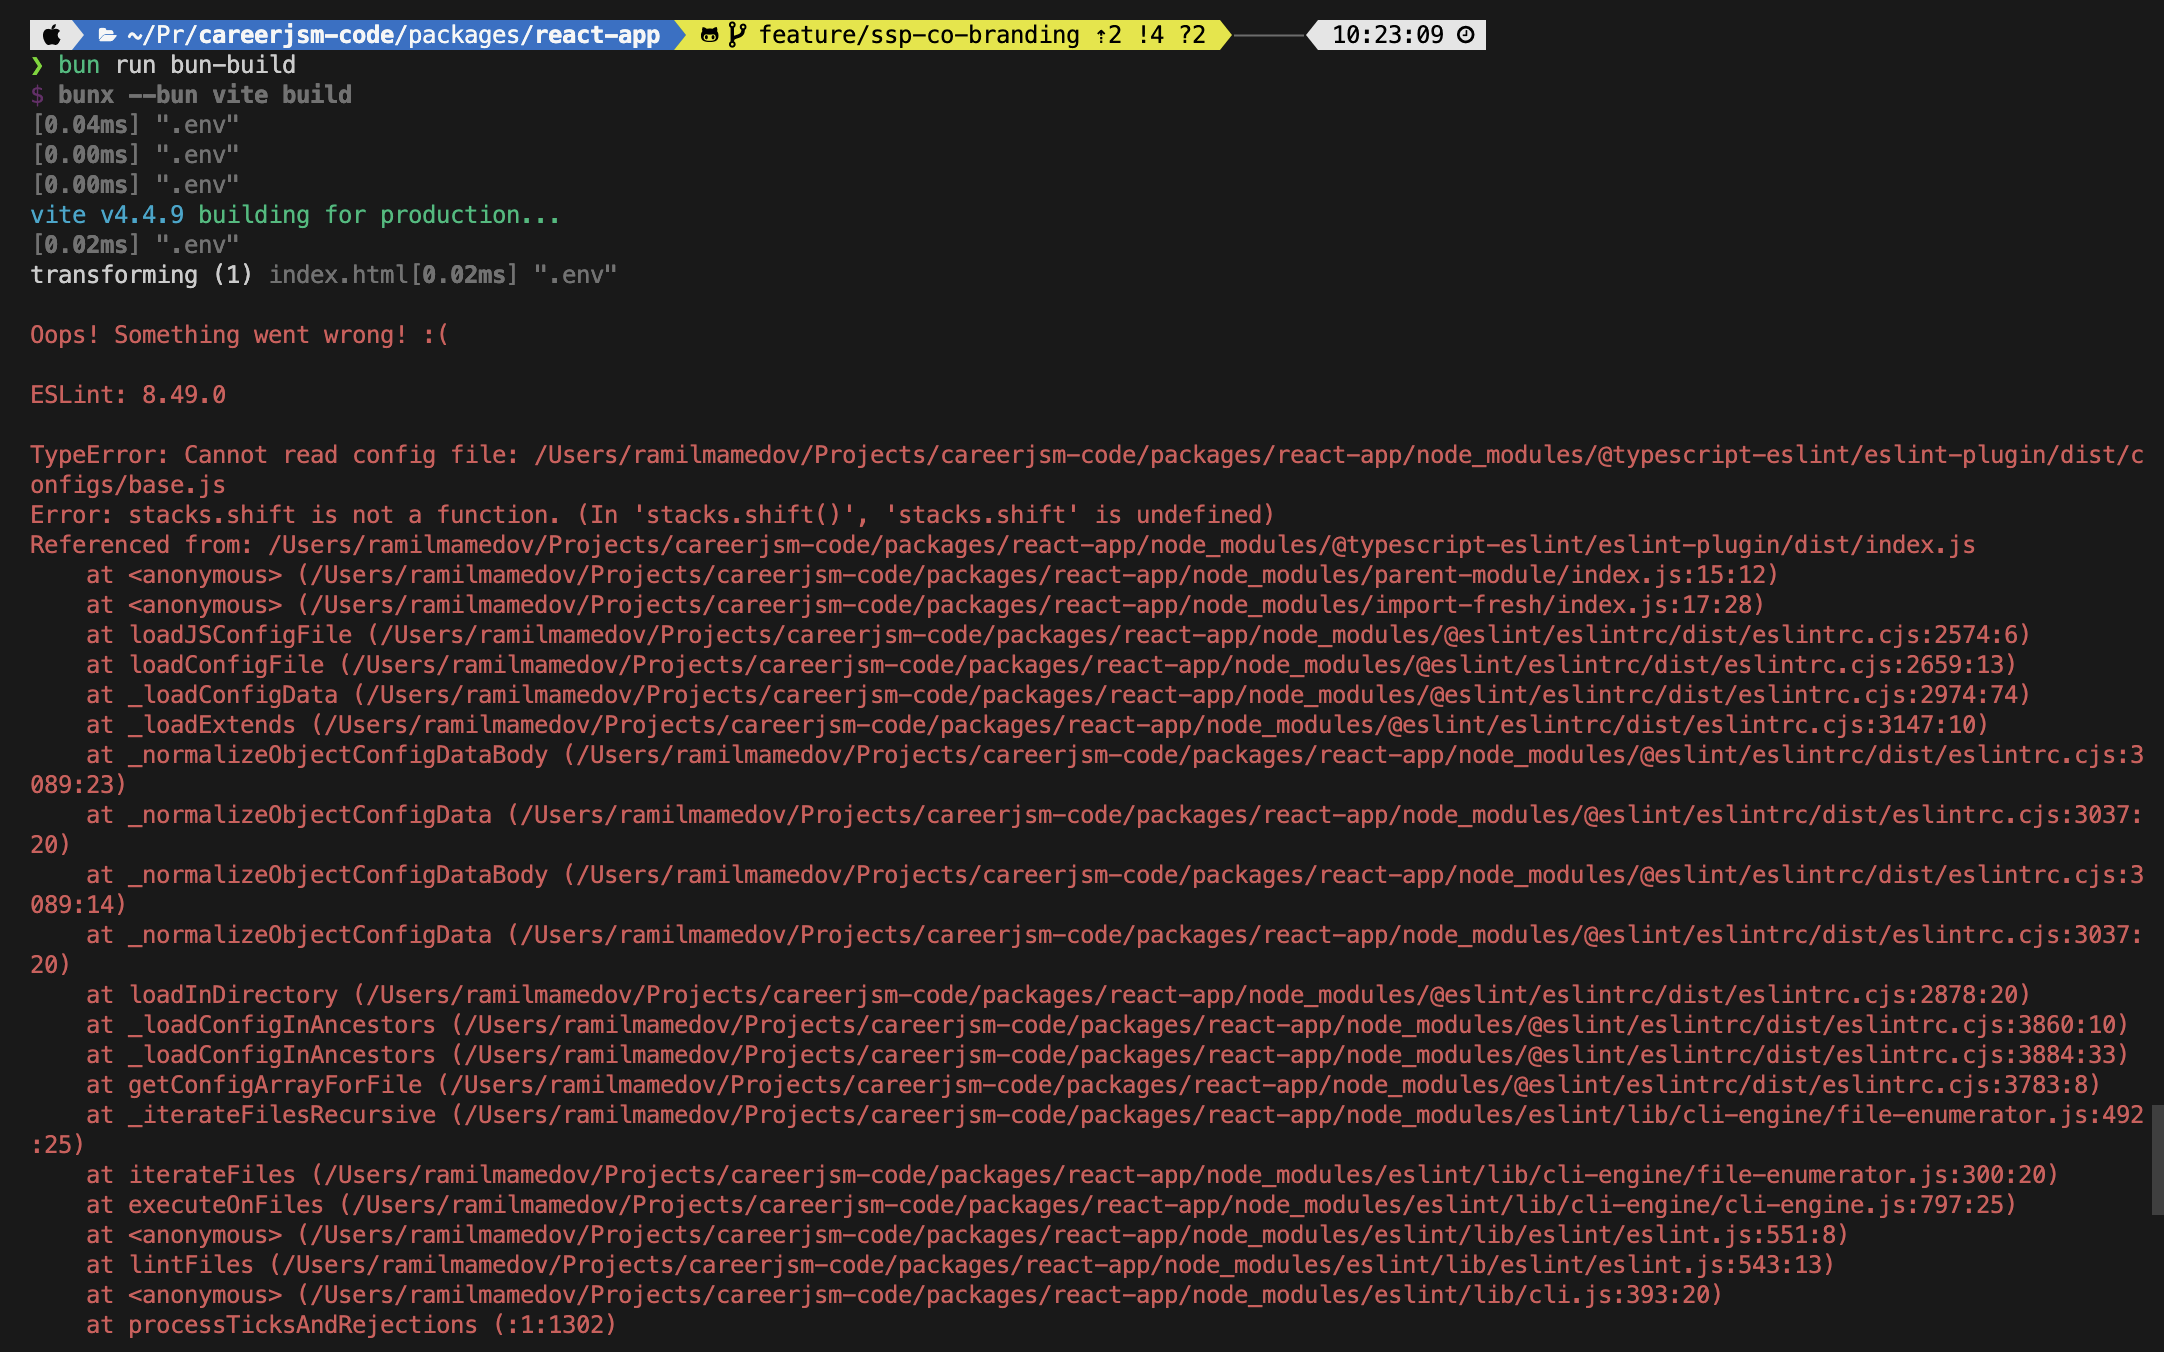
Task: Click the feature/ssp-co-branding branch name
Action: [x=918, y=35]
